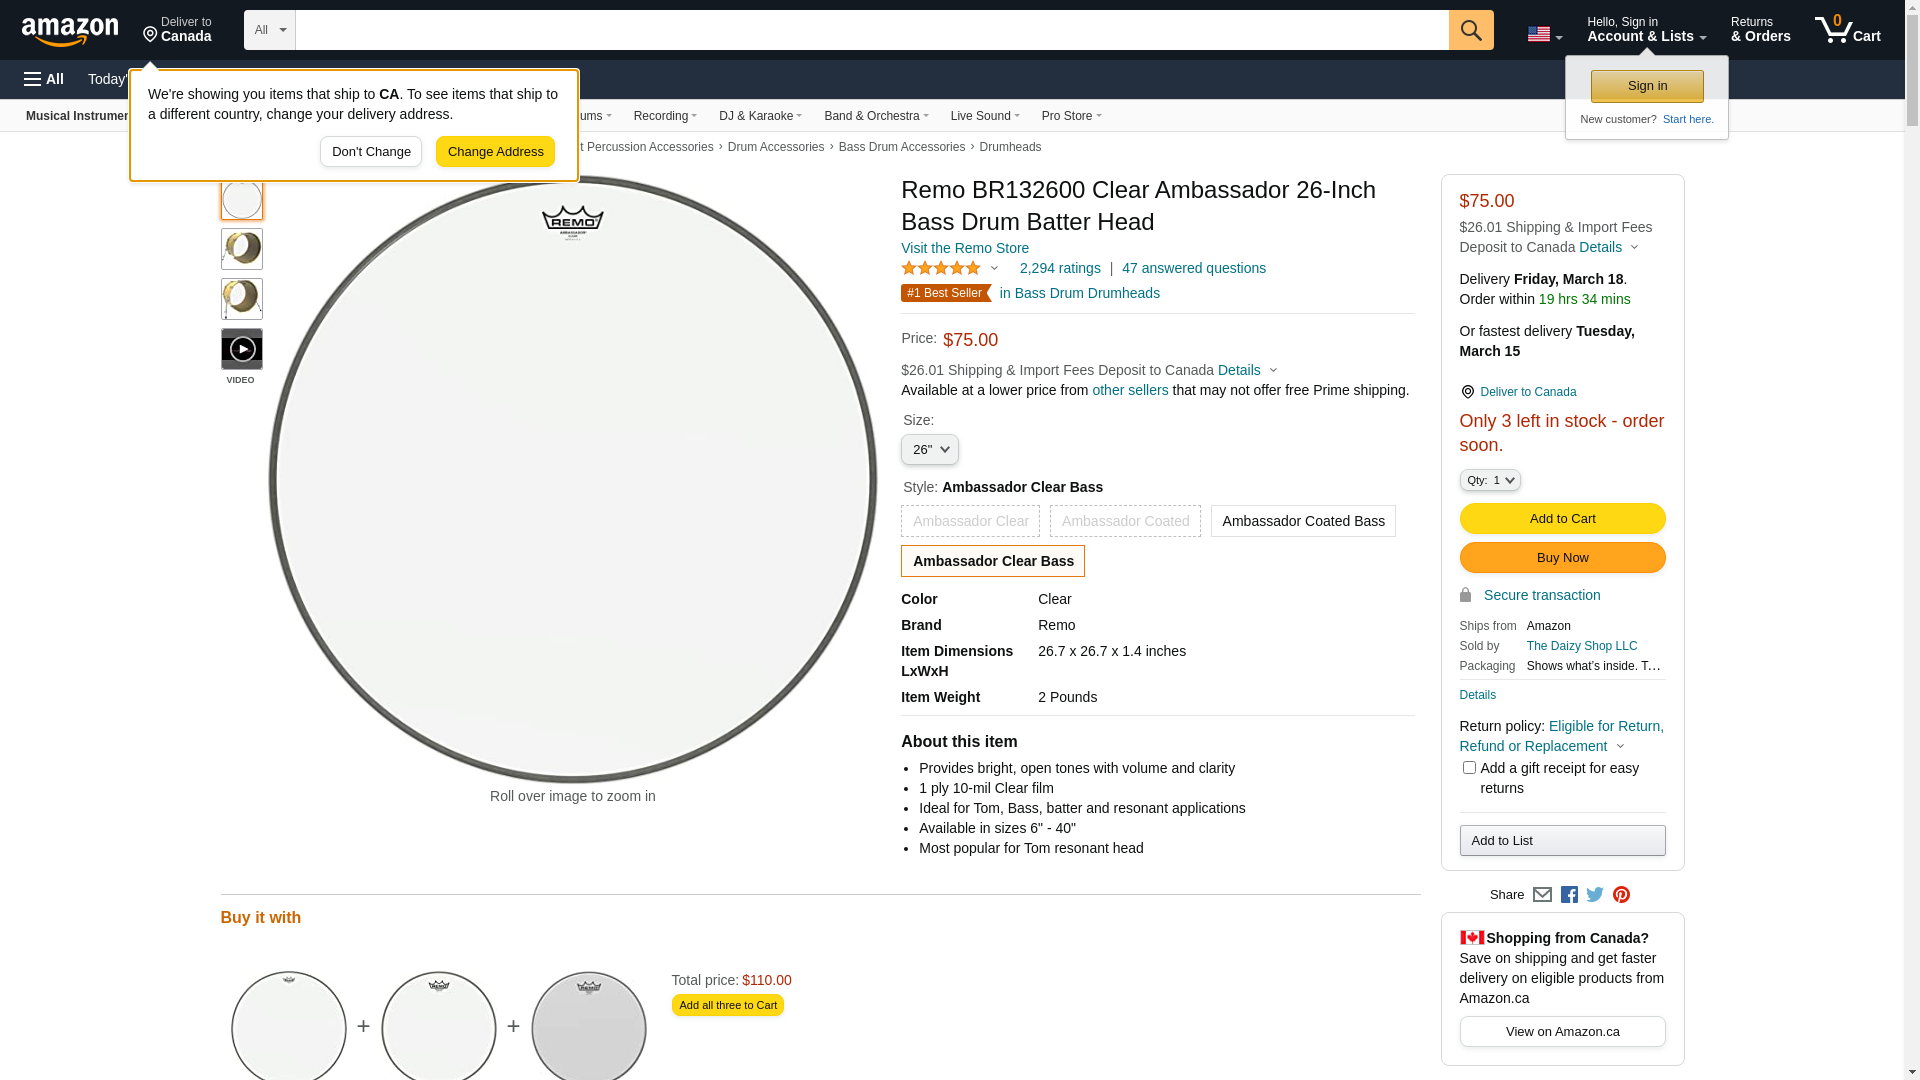Expand the search category All dropdown
1920x1080 pixels.
tap(270, 30)
